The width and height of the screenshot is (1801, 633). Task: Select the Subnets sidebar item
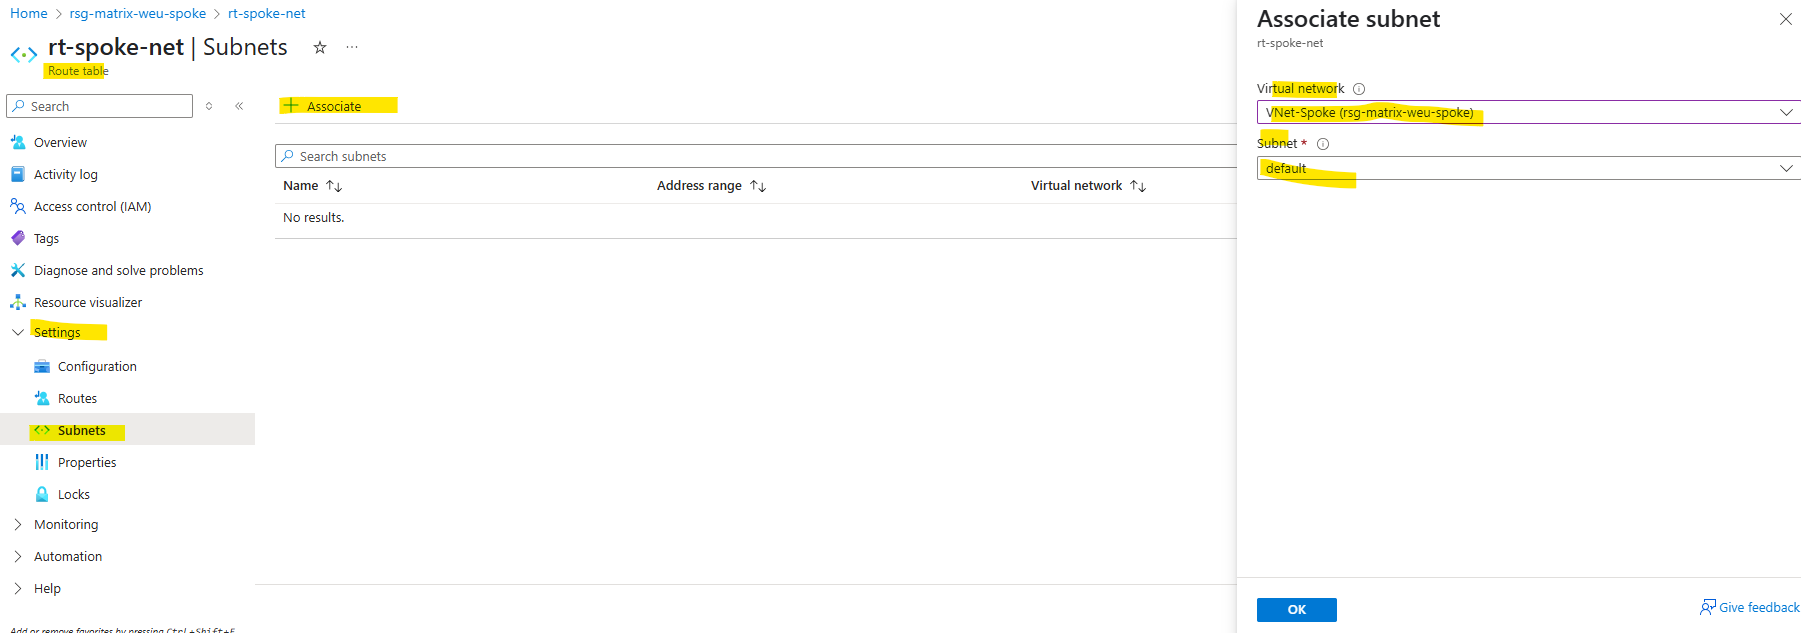[x=128, y=430]
